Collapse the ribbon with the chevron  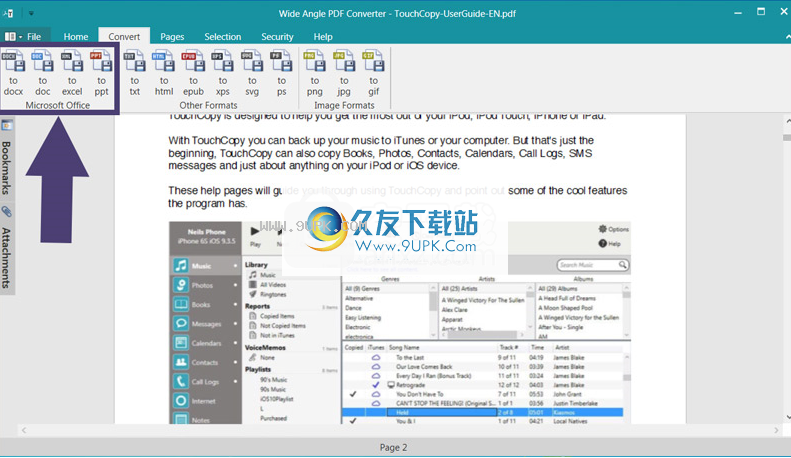[787, 37]
